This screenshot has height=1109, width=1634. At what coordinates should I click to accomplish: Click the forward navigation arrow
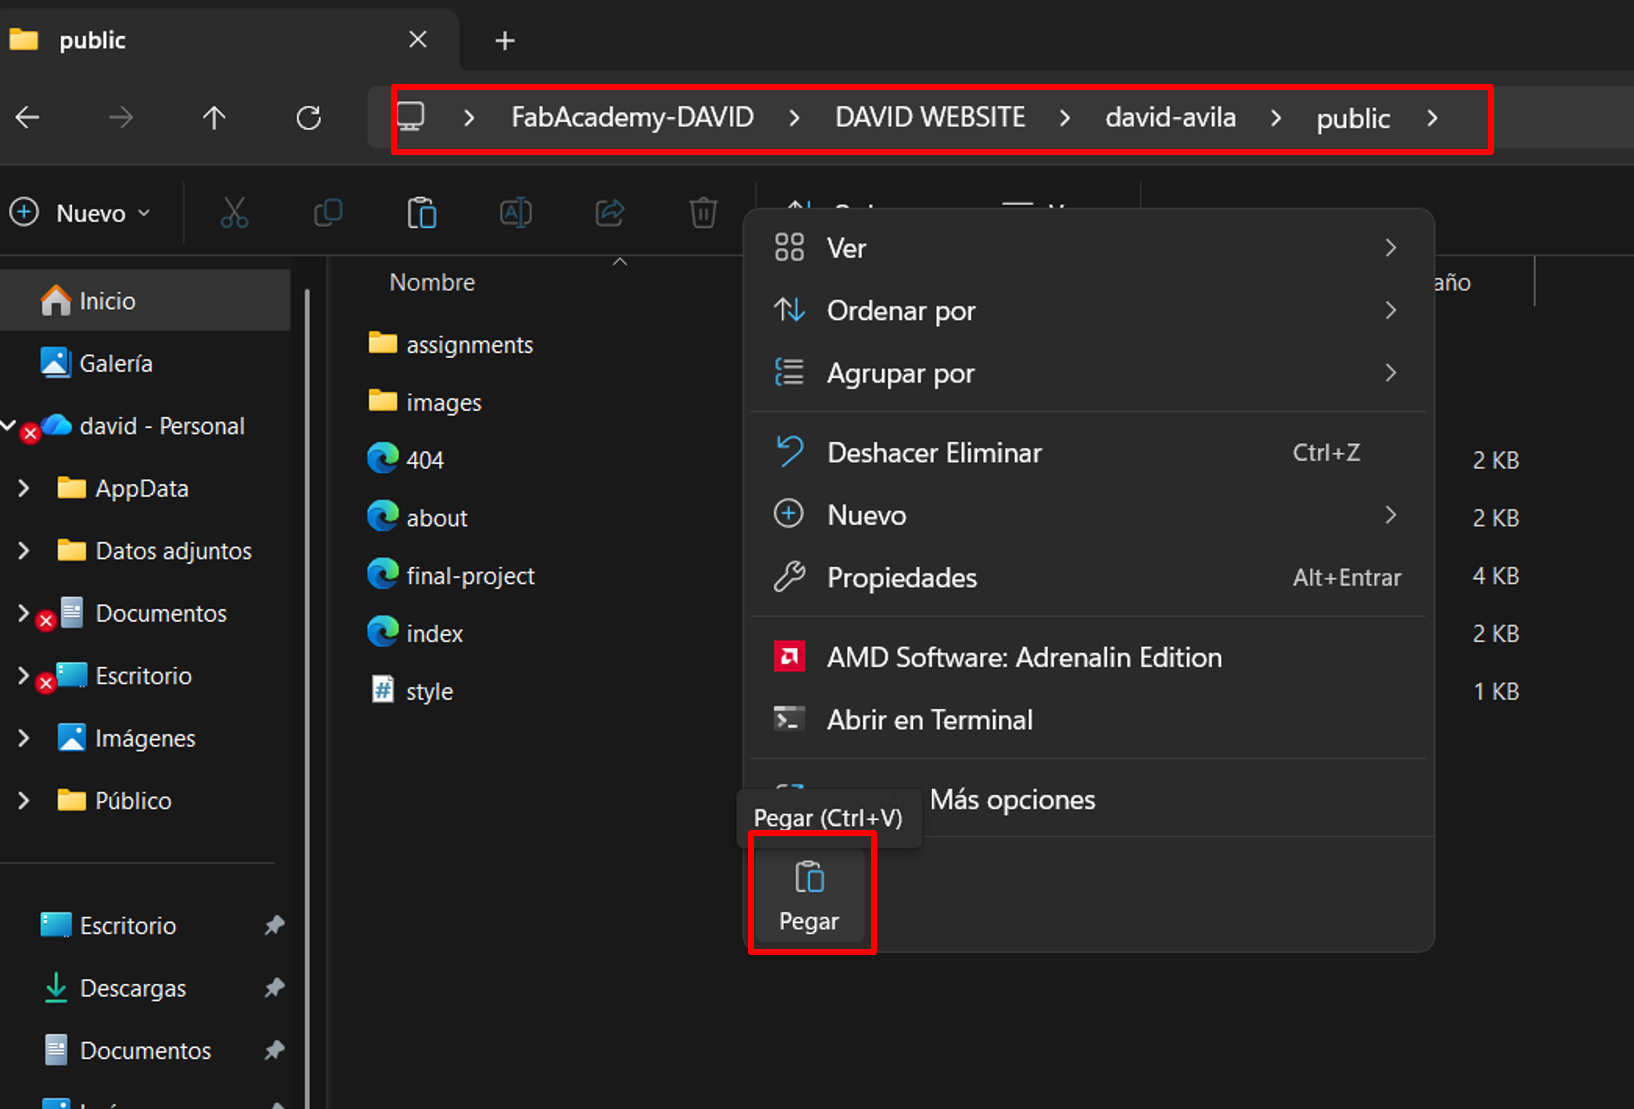[x=121, y=118]
